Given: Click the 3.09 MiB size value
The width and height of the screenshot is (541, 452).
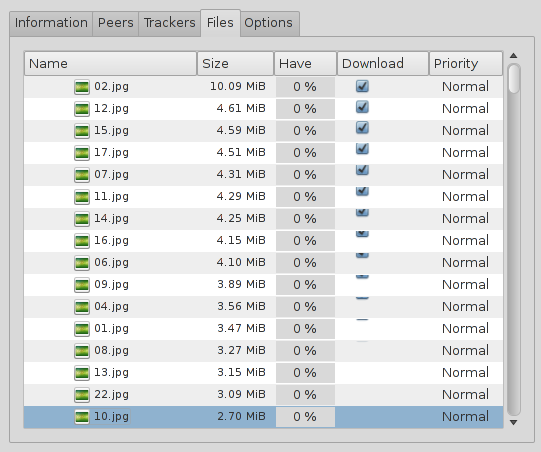Looking at the screenshot, I should 241,394.
